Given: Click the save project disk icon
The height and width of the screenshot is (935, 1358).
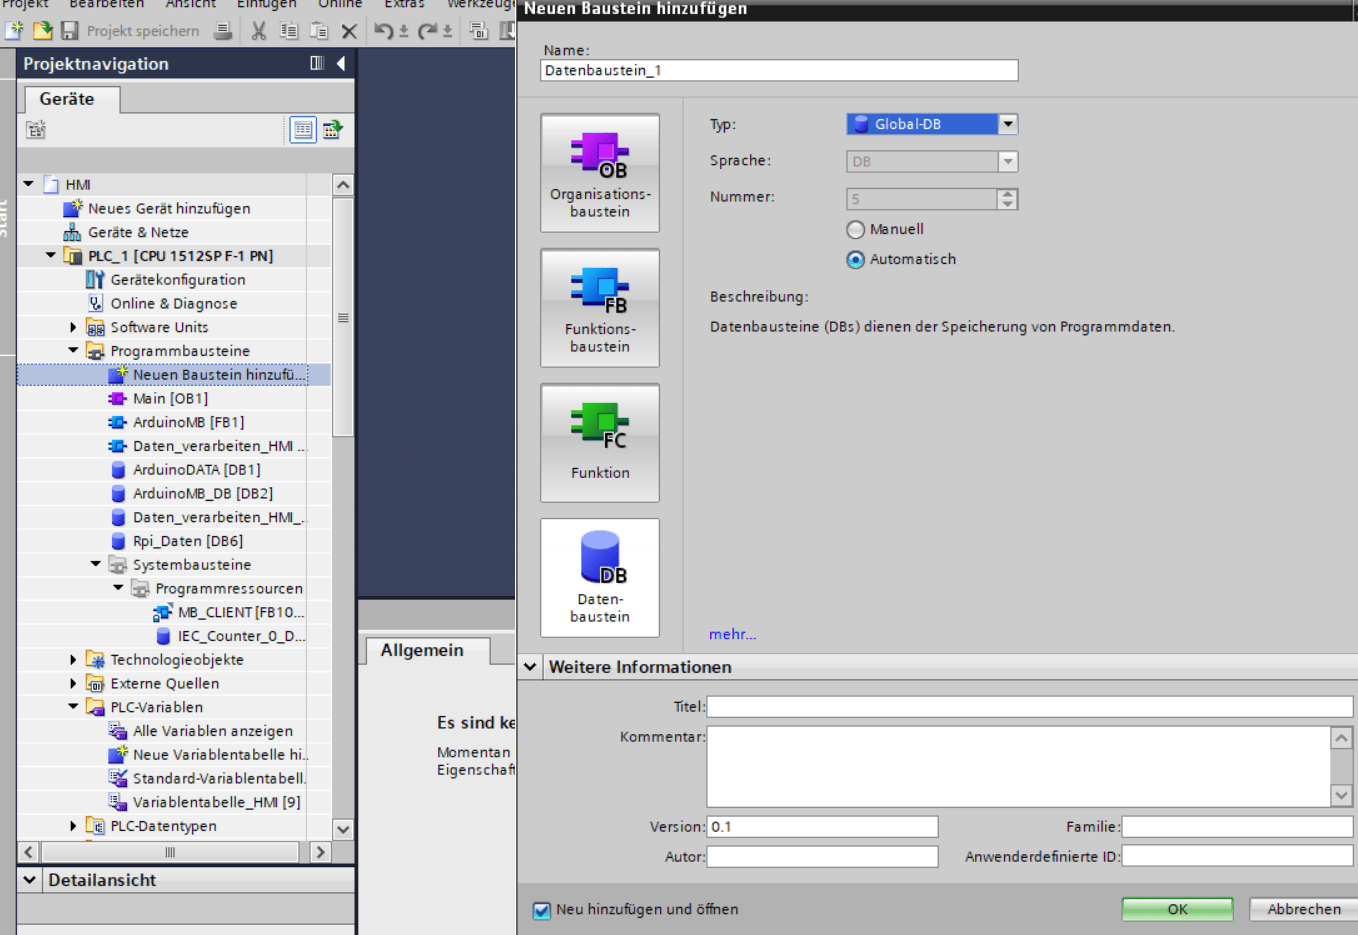Looking at the screenshot, I should pos(69,31).
